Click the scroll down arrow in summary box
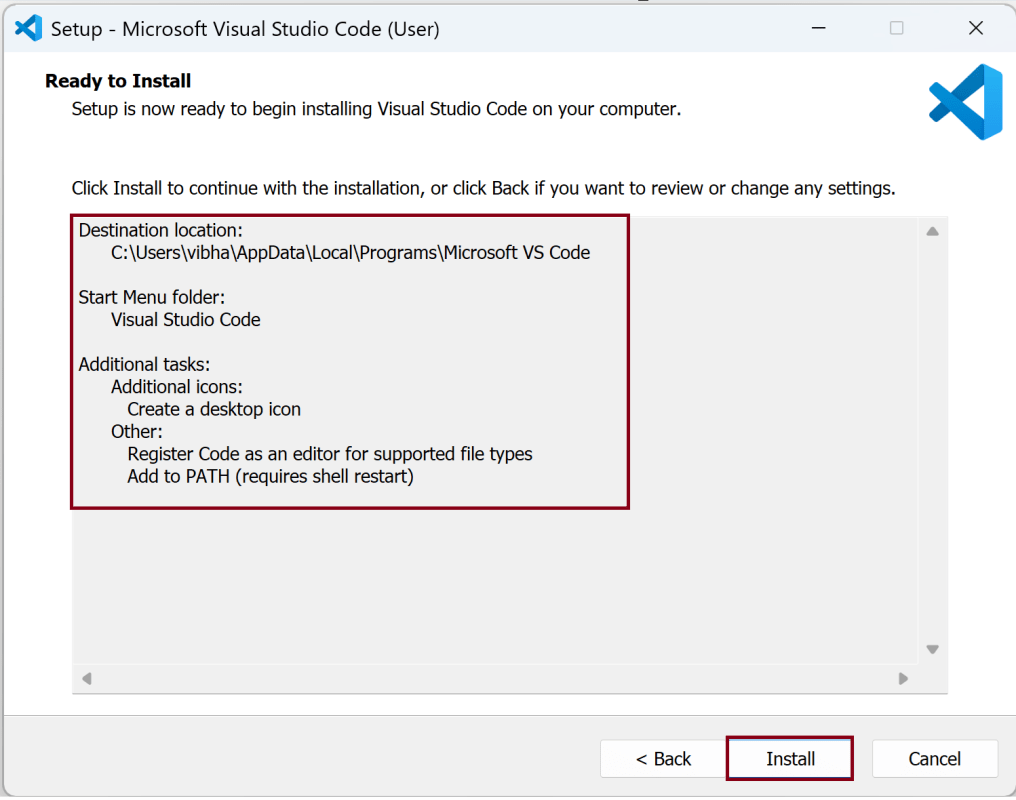The height and width of the screenshot is (800, 1016). [x=932, y=649]
